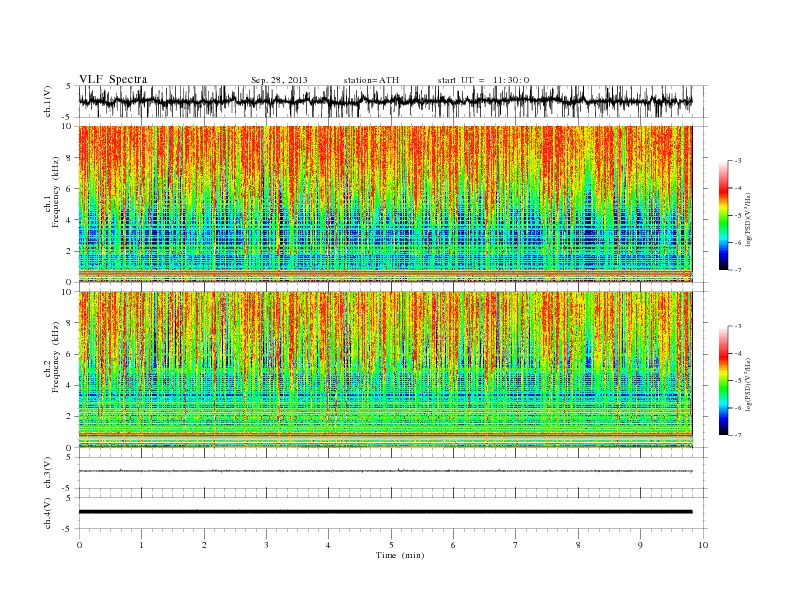Click the "0" kHz tick of ch.2 spectrogram
This screenshot has height=612, width=792.
coord(70,448)
